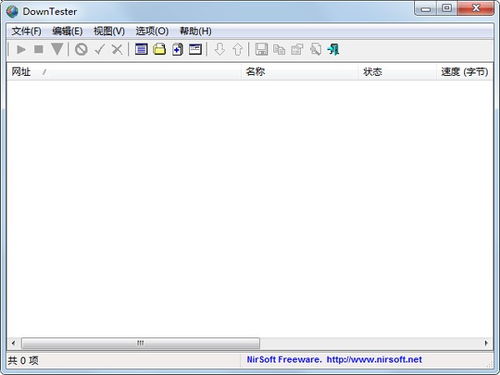Click the NirSoft website link in status bar
Screen dimensions: 500x375
pos(334,360)
